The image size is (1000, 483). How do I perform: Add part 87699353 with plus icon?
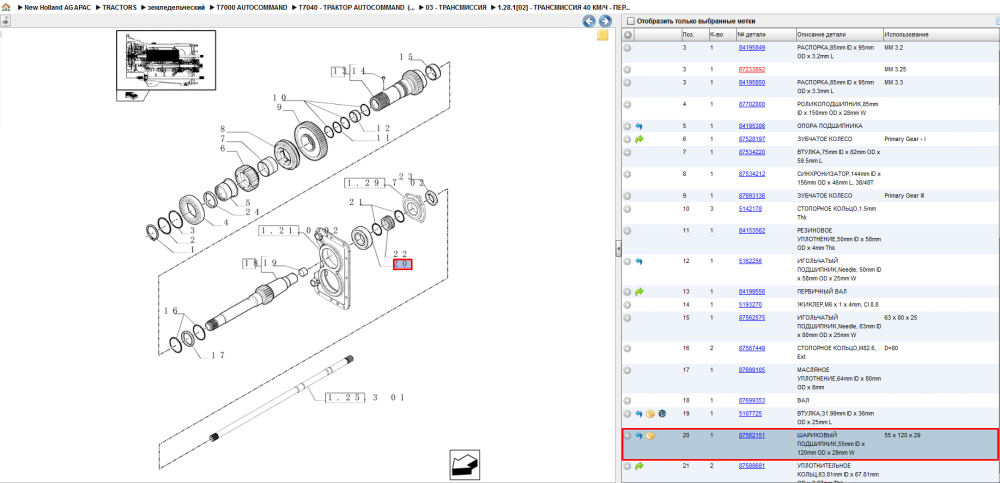tap(628, 401)
